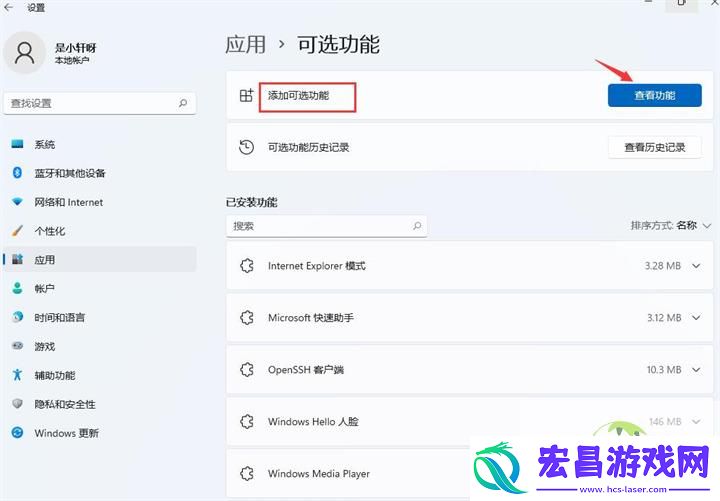720x501 pixels.
Task: Click the shield icon beside 隐私和安全性
Action: [x=17, y=404]
